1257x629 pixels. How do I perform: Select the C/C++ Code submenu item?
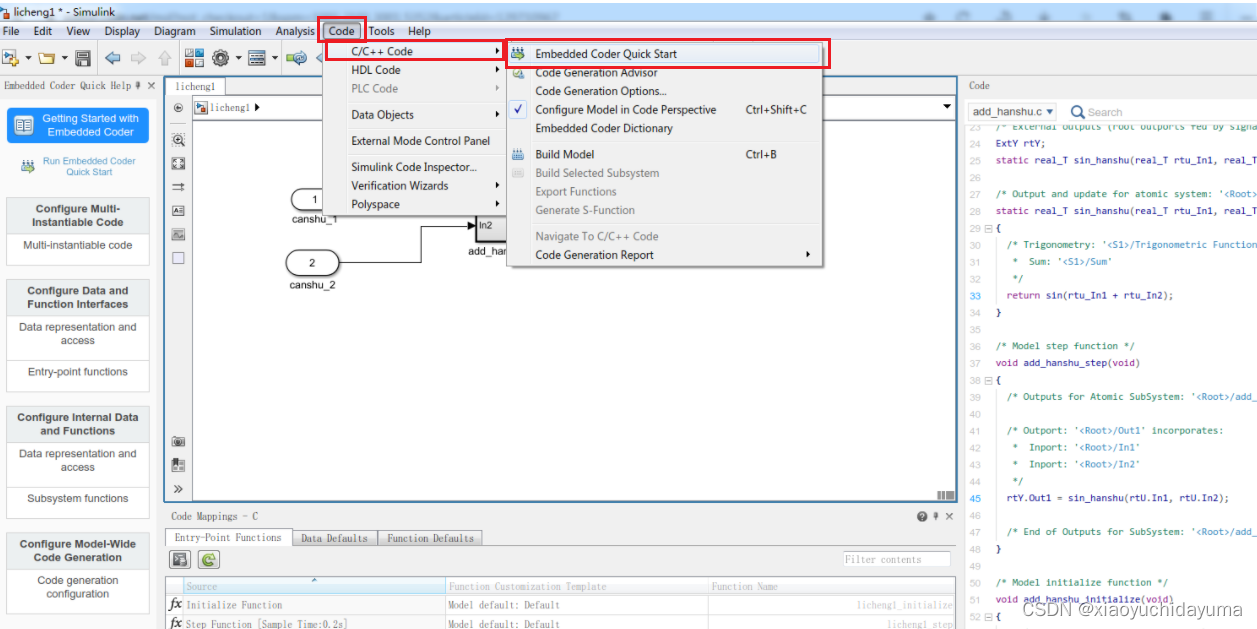(x=416, y=51)
